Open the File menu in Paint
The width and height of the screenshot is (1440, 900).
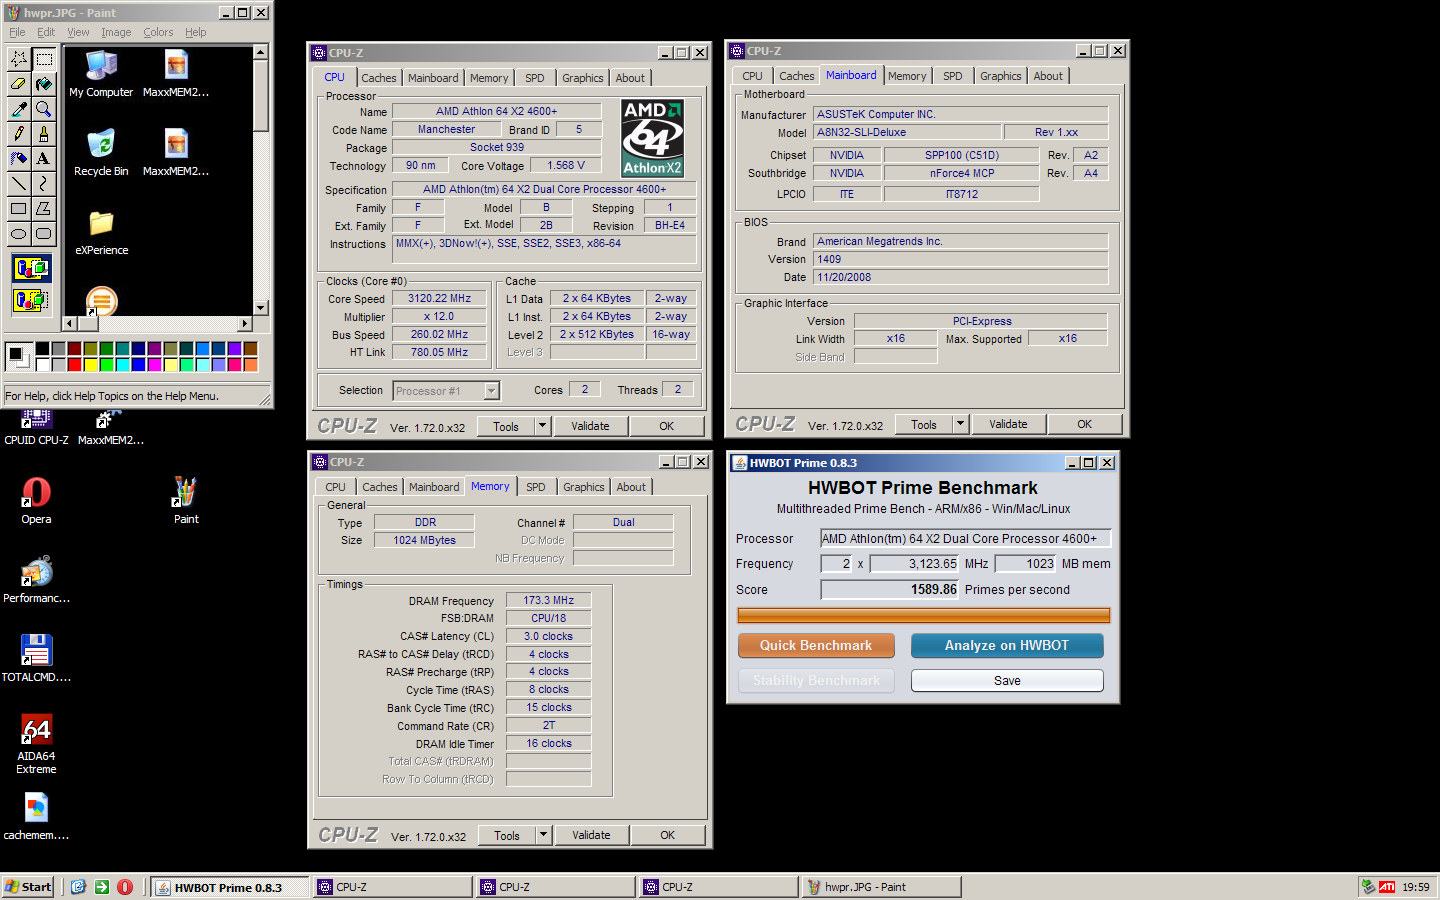pos(17,32)
